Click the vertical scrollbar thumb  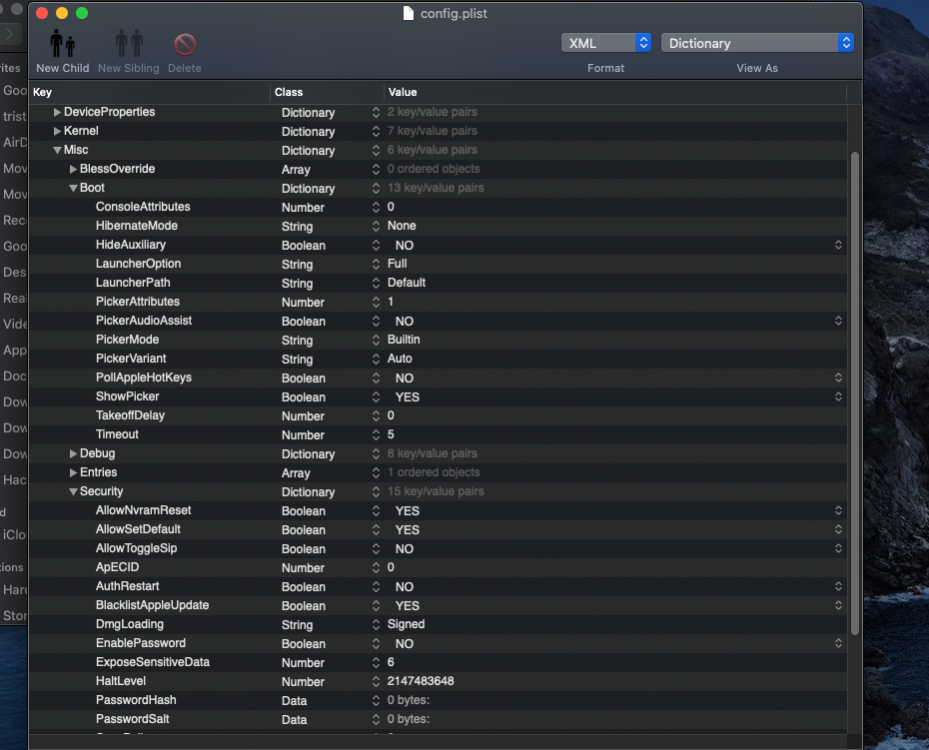pos(854,393)
